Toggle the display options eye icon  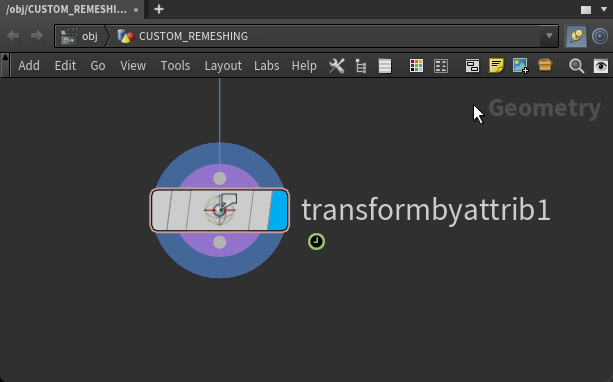click(x=601, y=66)
